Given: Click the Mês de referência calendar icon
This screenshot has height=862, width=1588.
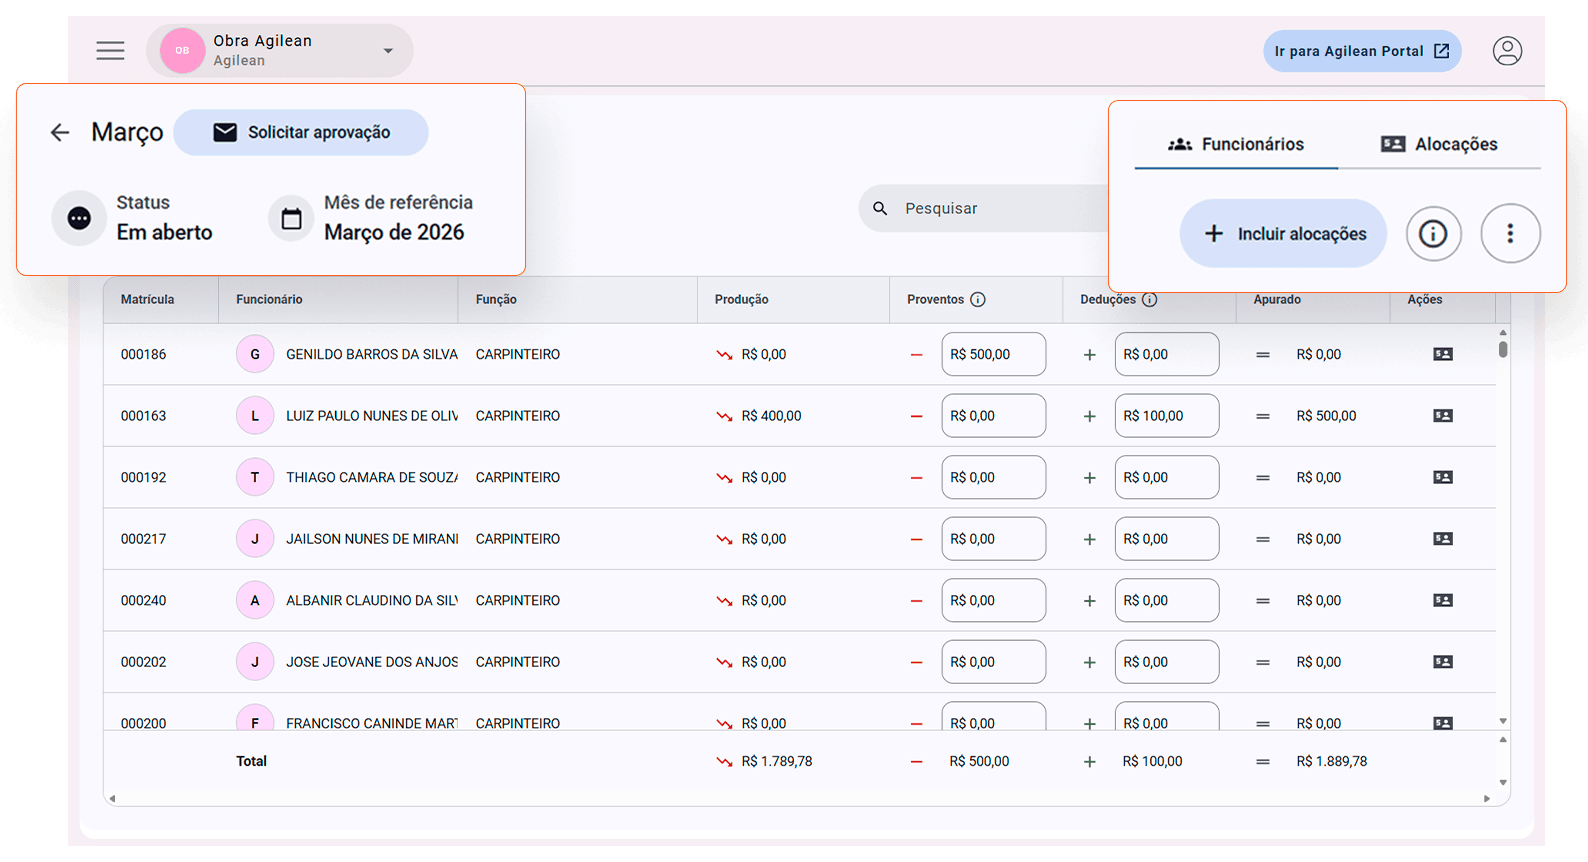Looking at the screenshot, I should point(291,218).
